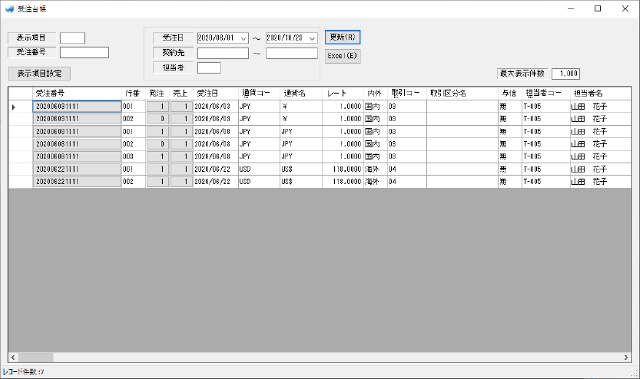Click the left scroll arrow of the grid
This screenshot has width=640, height=379.
click(13, 357)
